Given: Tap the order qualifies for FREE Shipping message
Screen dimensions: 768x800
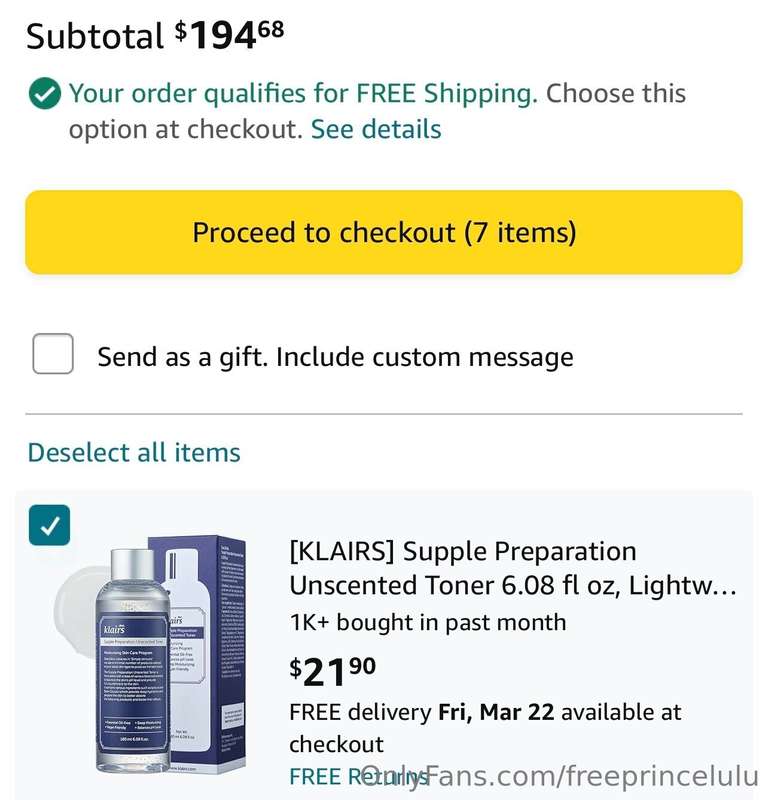Looking at the screenshot, I should click(303, 93).
